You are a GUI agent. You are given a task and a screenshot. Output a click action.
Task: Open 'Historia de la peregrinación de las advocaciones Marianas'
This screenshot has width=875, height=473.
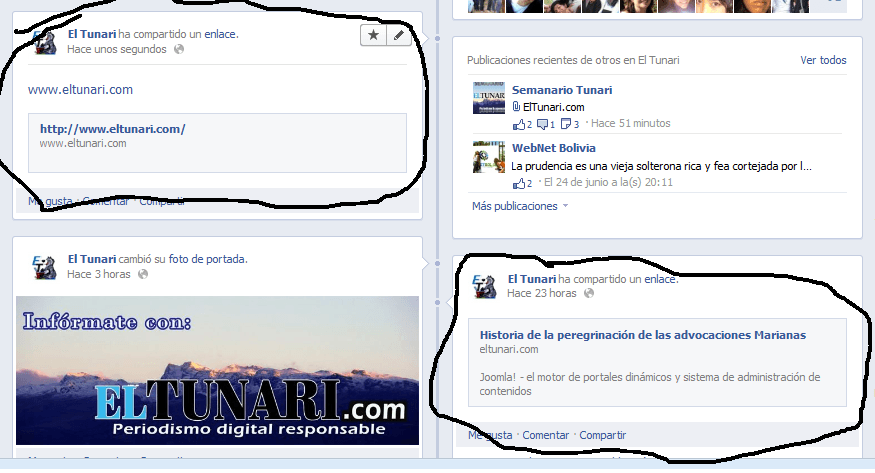[x=643, y=335]
